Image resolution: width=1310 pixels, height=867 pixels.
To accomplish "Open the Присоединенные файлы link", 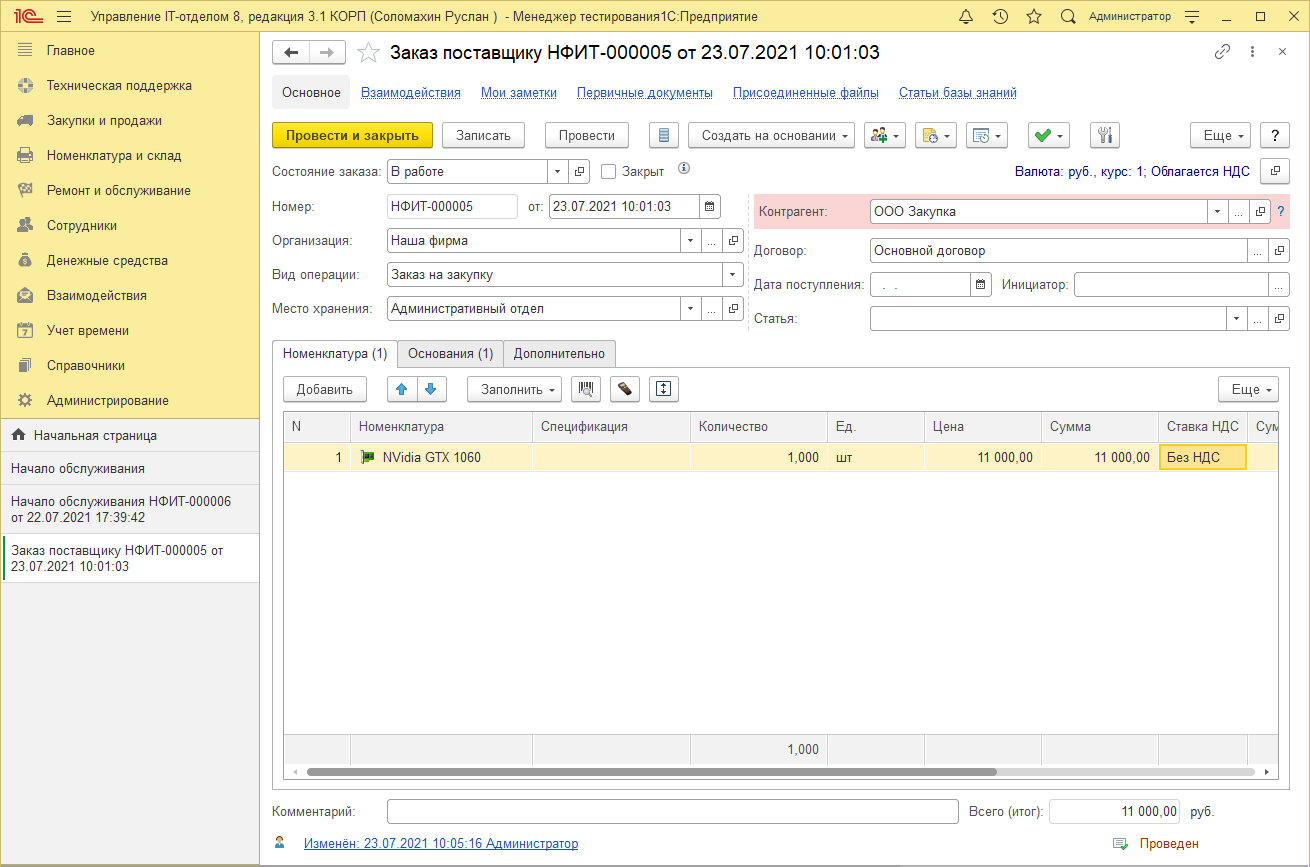I will [805, 93].
